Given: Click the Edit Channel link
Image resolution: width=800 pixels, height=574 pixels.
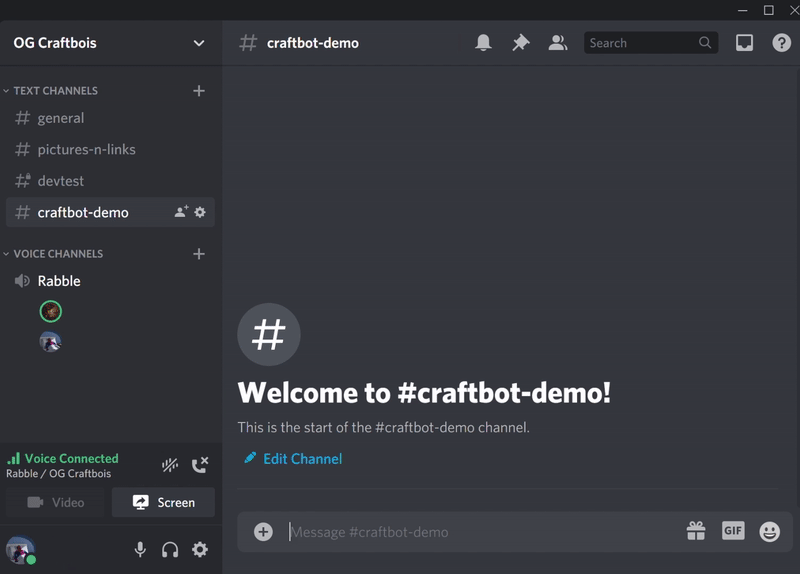Looking at the screenshot, I should [x=303, y=459].
